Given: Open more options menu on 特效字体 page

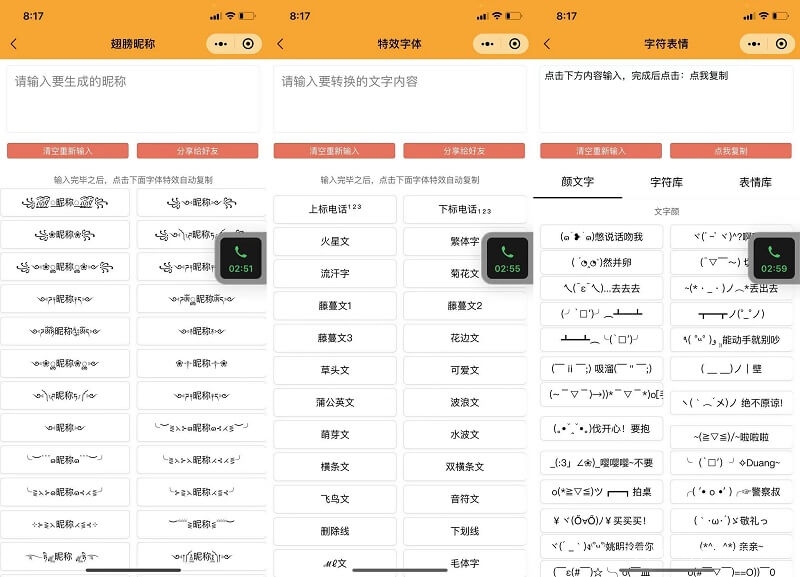Looking at the screenshot, I should pos(487,44).
